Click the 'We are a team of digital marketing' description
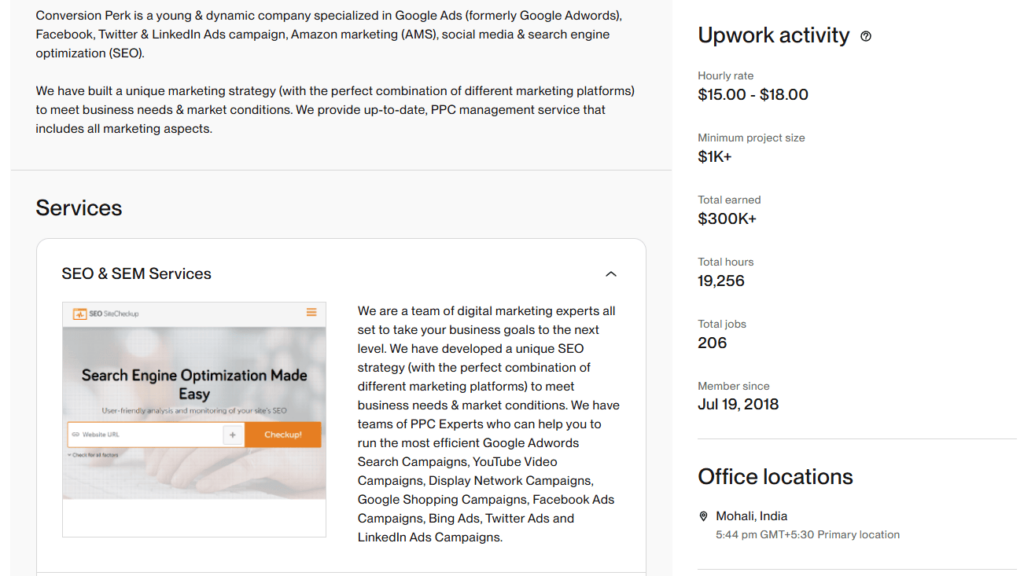 pos(488,424)
